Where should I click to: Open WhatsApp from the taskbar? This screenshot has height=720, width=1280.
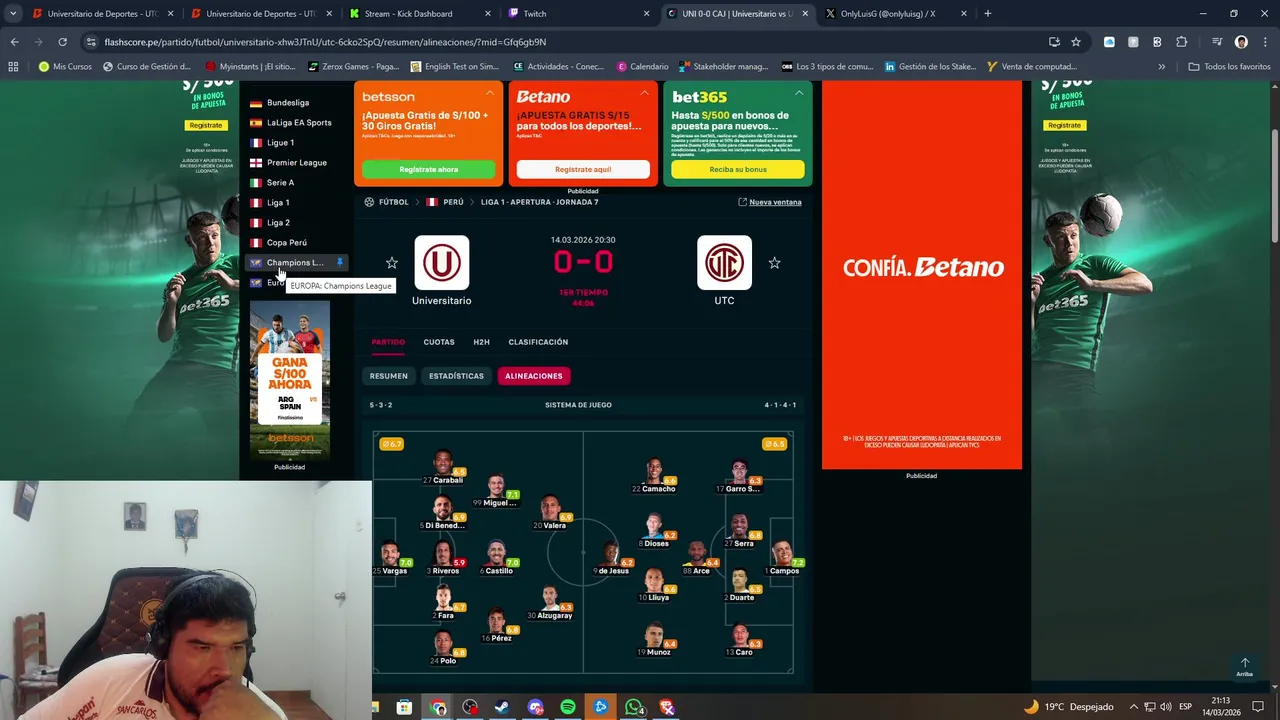click(x=634, y=707)
